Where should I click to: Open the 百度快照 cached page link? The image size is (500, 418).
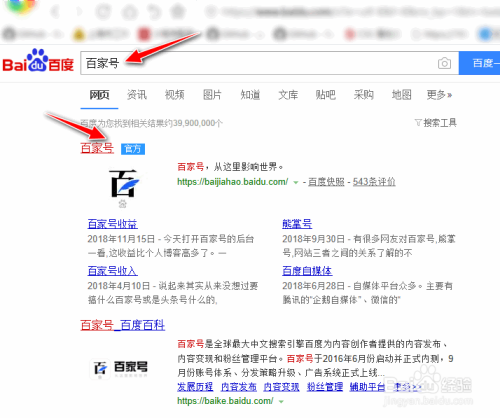326,182
